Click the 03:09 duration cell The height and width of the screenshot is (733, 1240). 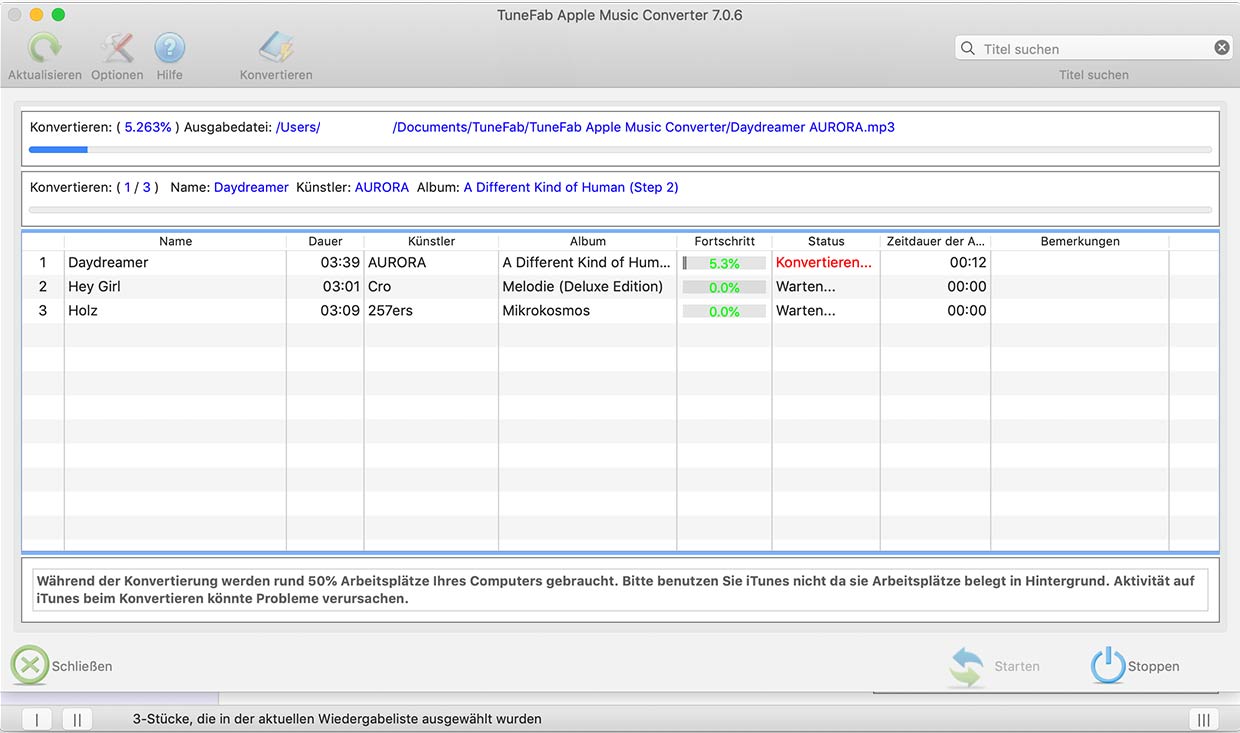(x=341, y=310)
